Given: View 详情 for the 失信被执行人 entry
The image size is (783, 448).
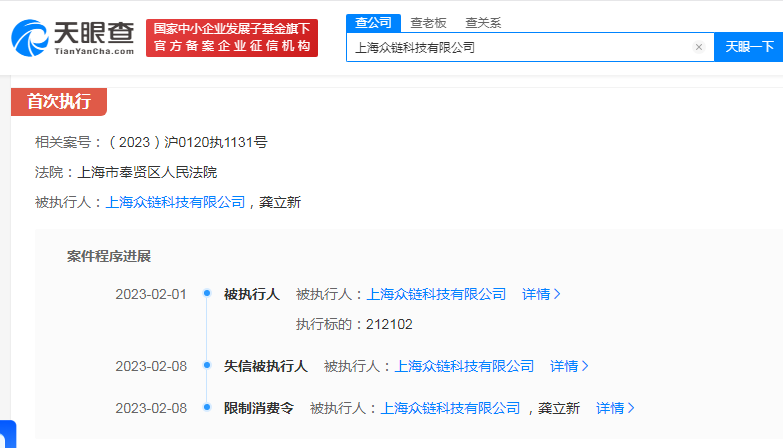Looking at the screenshot, I should 569,366.
